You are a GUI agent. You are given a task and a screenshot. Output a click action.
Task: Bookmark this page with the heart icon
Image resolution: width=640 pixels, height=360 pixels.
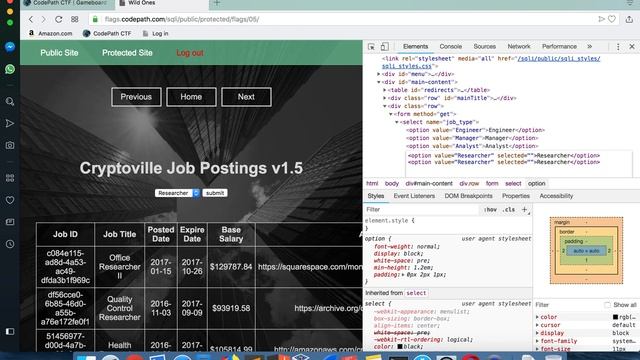pyautogui.click(x=611, y=19)
